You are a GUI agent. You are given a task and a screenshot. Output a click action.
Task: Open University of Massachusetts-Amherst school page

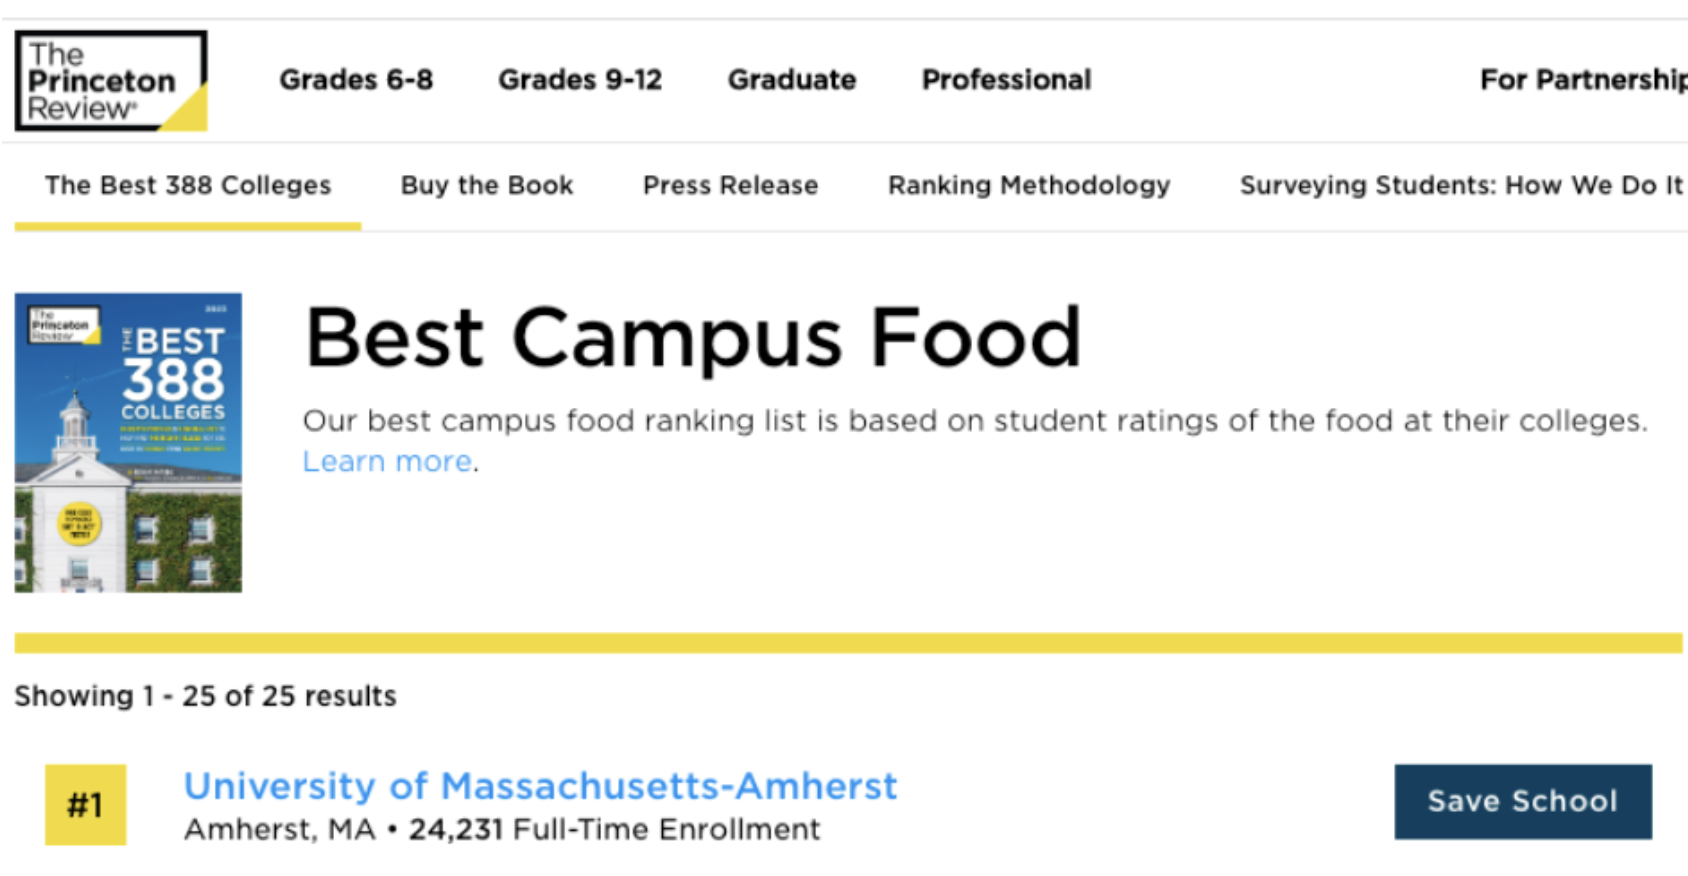click(x=540, y=786)
